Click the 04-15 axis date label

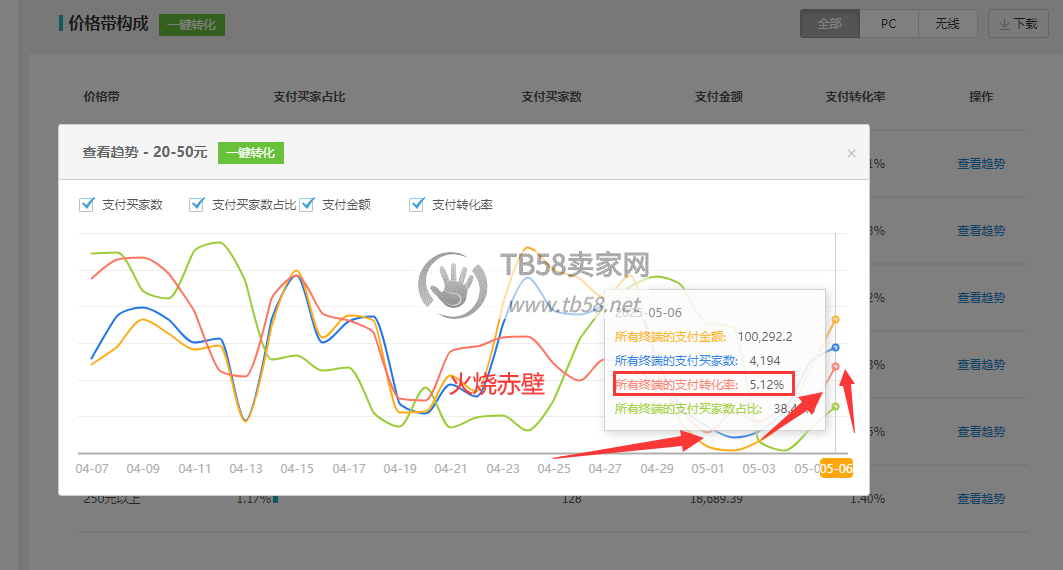click(297, 469)
